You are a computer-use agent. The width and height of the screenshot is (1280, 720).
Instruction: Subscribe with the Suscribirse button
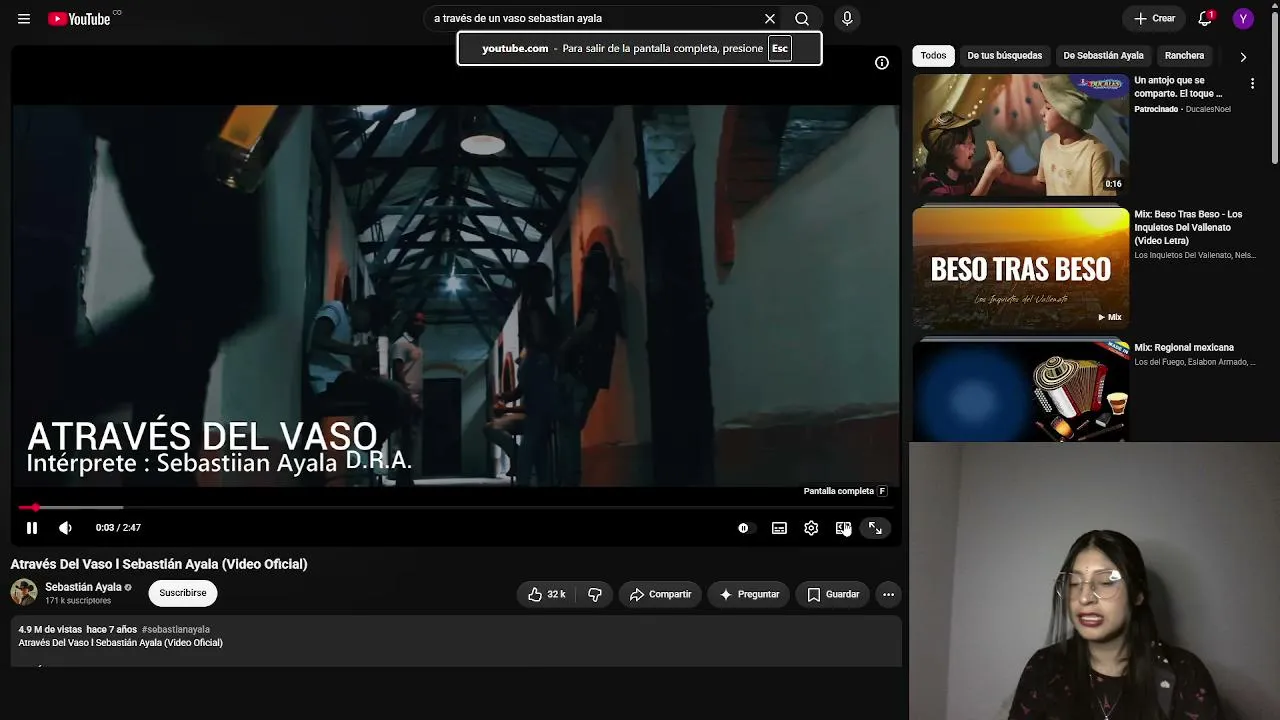coord(183,593)
